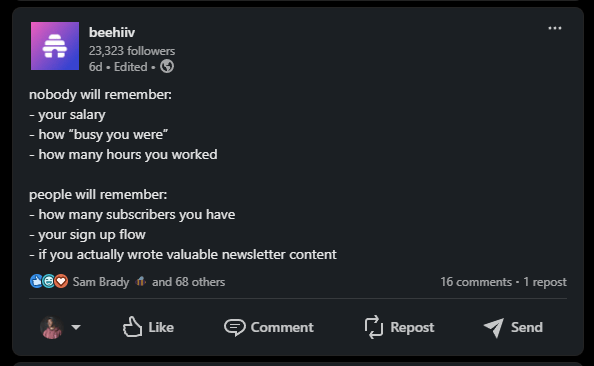Expand the react-as profile dropdown arrow

pyautogui.click(x=76, y=327)
